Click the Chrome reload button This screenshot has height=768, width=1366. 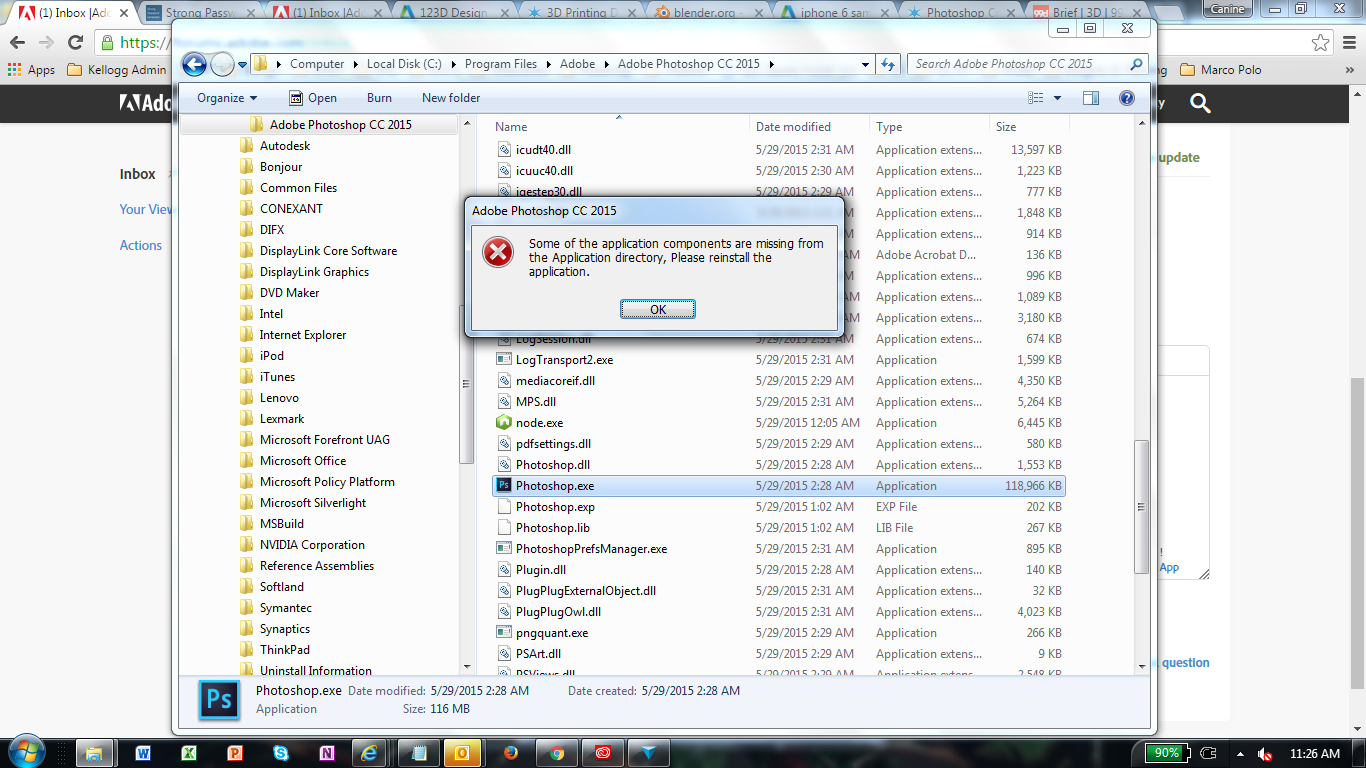click(x=75, y=43)
